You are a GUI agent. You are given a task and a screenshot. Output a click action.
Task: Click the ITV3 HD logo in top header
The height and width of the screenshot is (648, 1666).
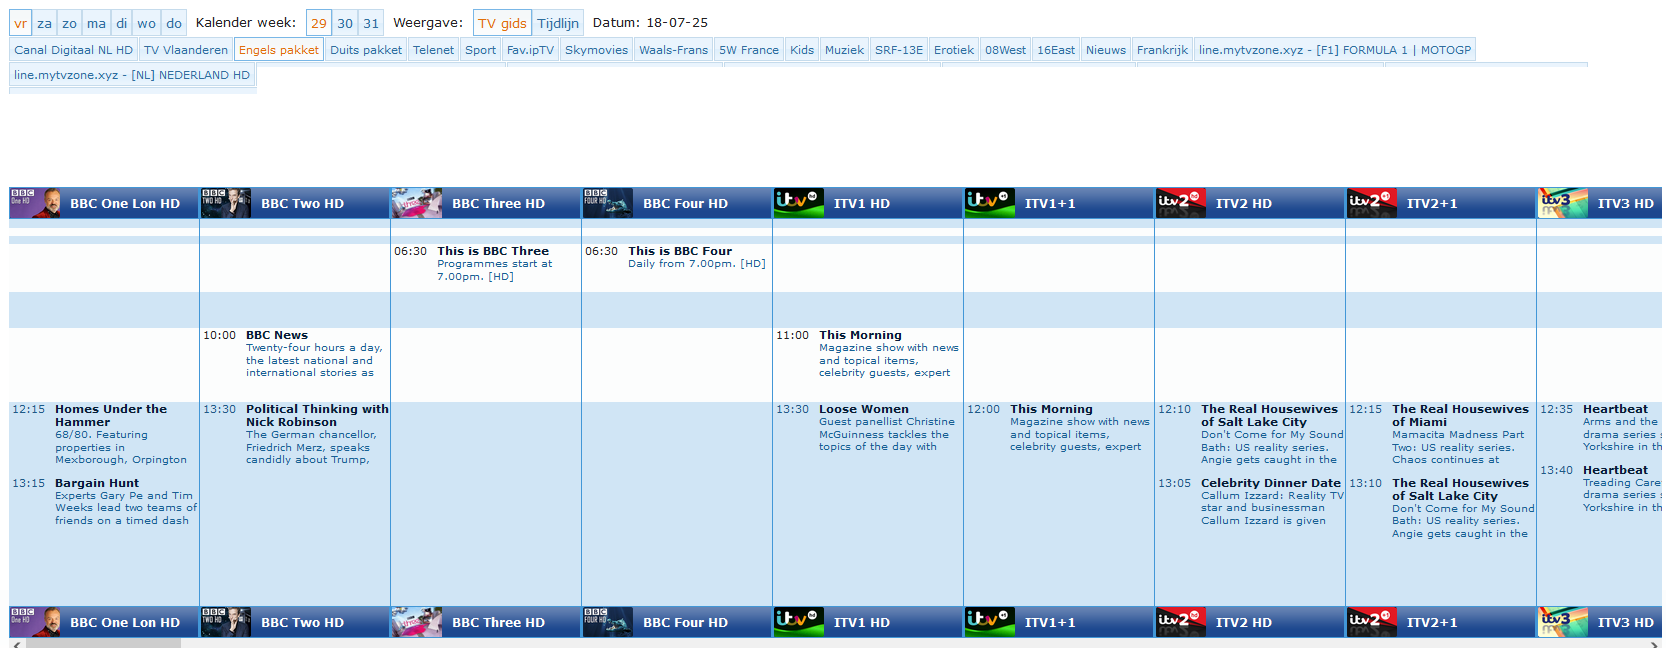[x=1563, y=203]
